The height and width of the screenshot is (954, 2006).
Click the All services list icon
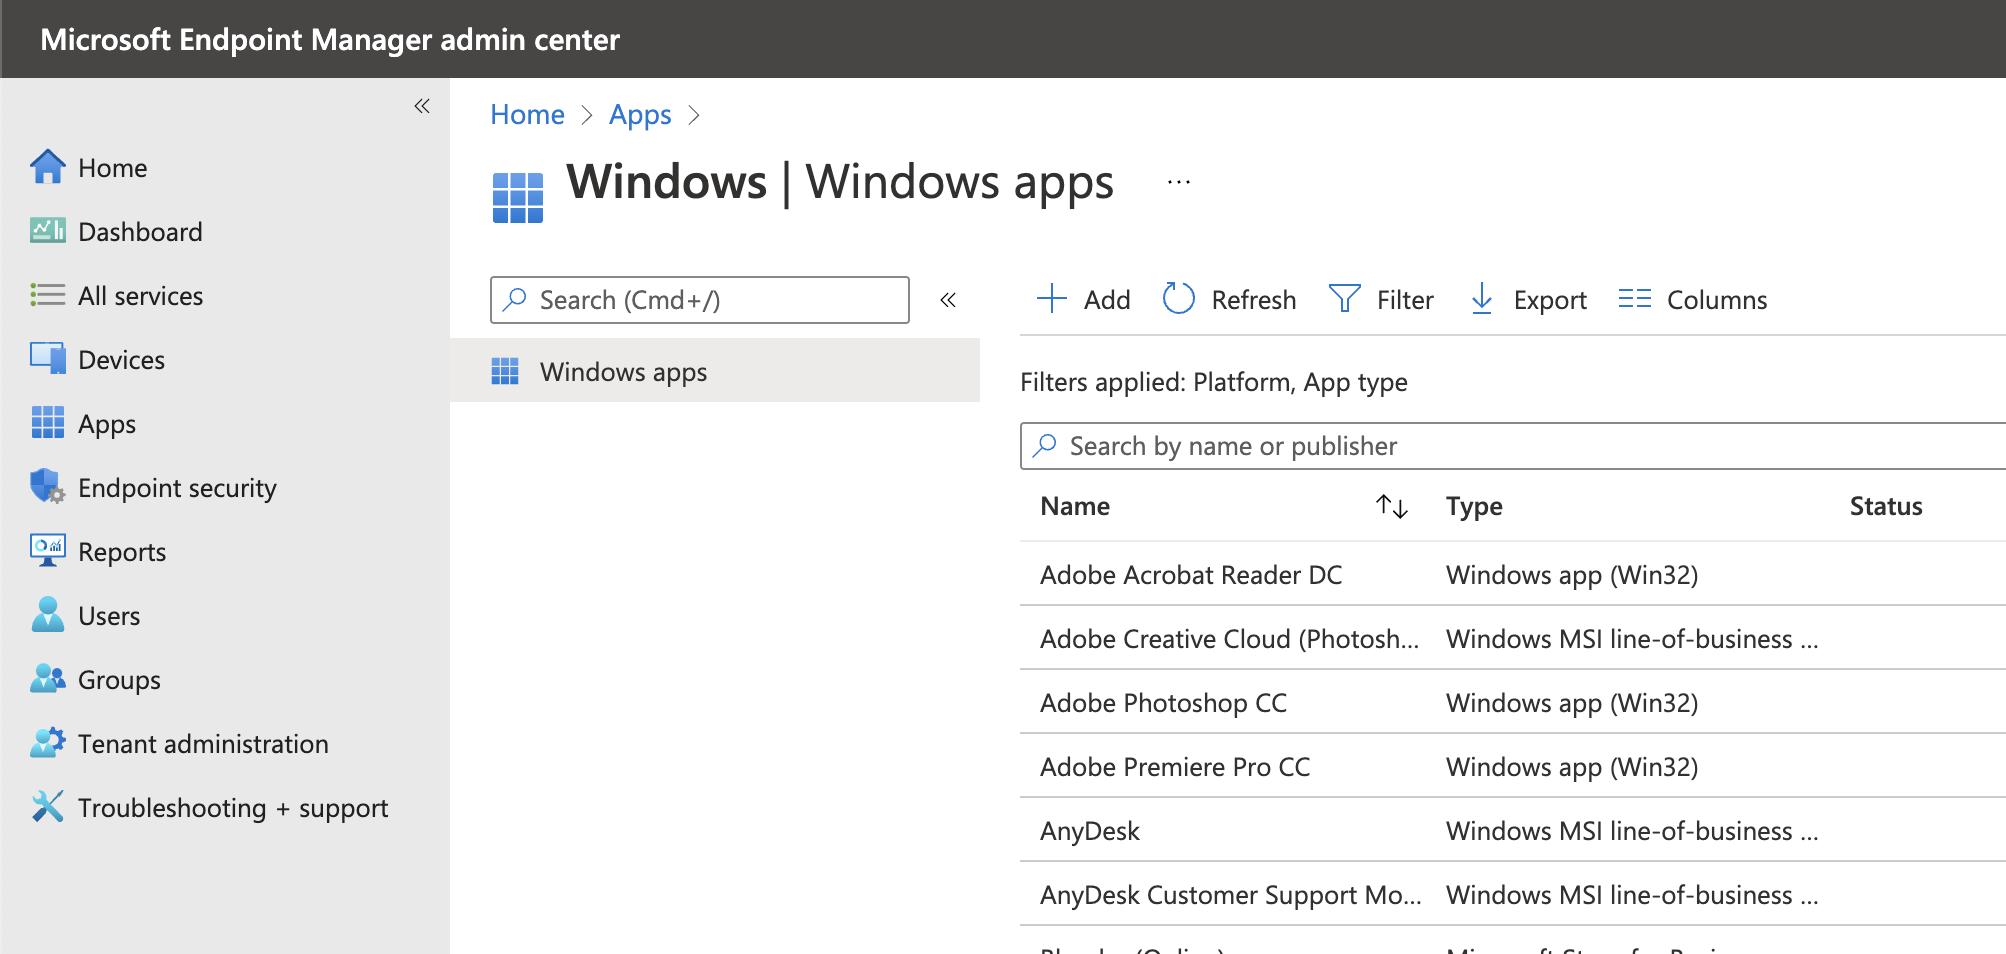[47, 295]
